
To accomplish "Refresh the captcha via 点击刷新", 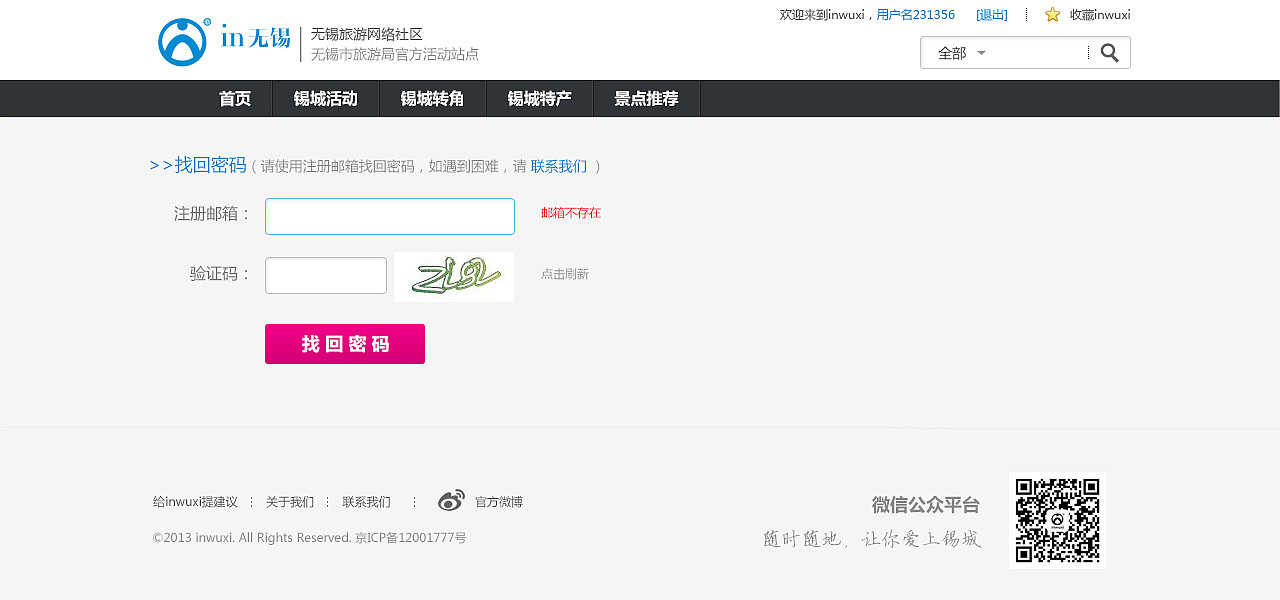I will pos(564,274).
